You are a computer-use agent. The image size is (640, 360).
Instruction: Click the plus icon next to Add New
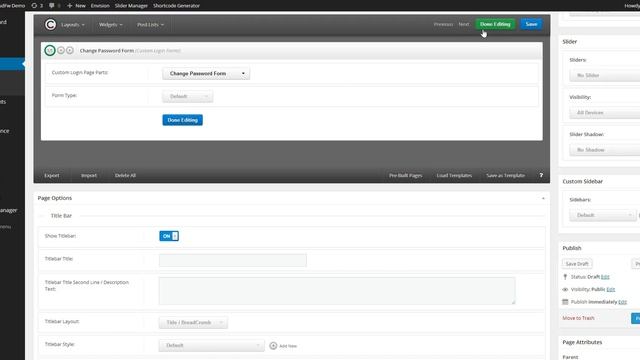[x=273, y=346]
